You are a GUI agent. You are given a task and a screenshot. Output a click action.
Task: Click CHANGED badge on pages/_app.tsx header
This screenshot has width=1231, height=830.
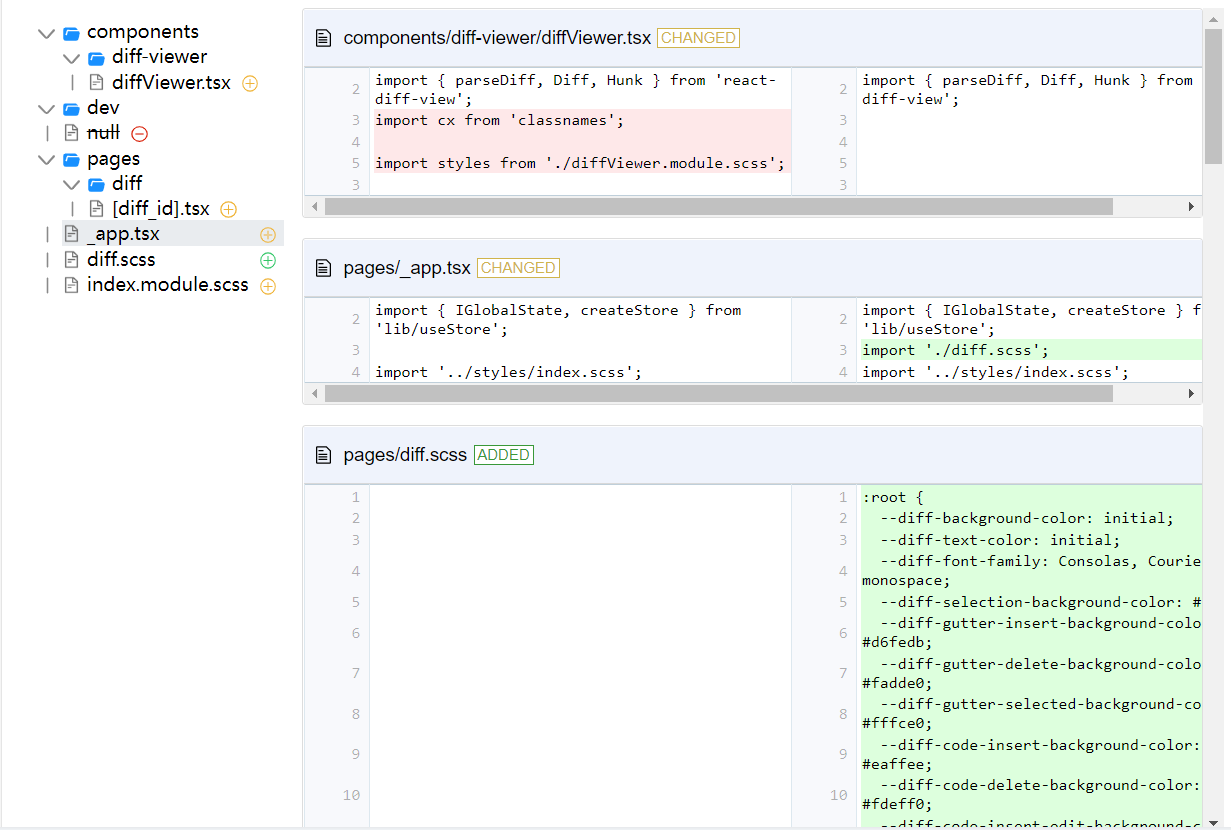point(518,268)
